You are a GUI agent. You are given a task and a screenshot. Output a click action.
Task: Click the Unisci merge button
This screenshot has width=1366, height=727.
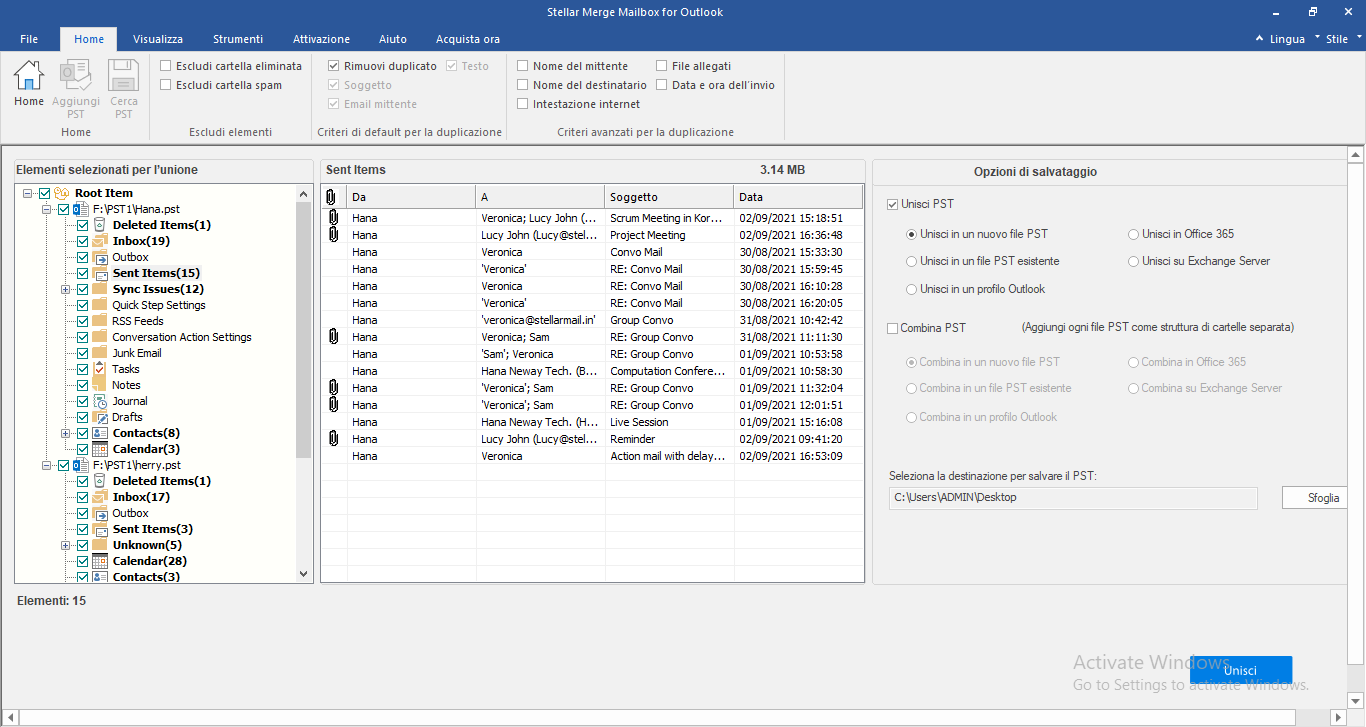pyautogui.click(x=1241, y=670)
